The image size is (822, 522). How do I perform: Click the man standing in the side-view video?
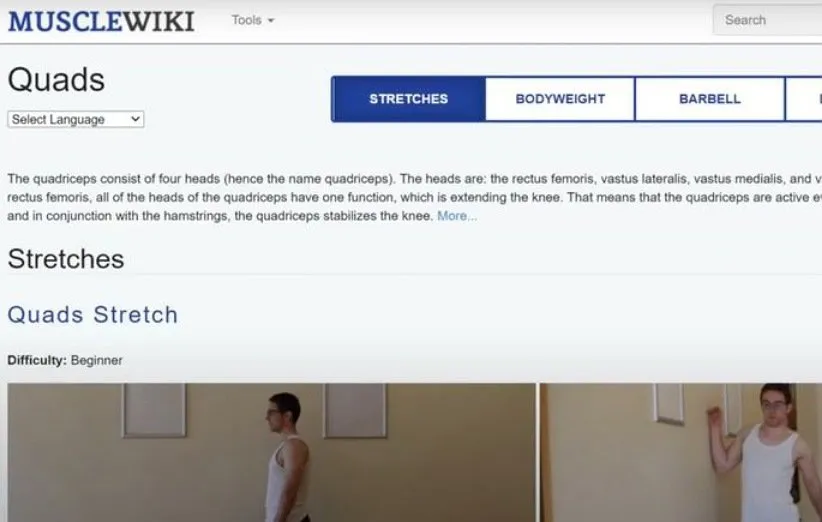(286, 457)
